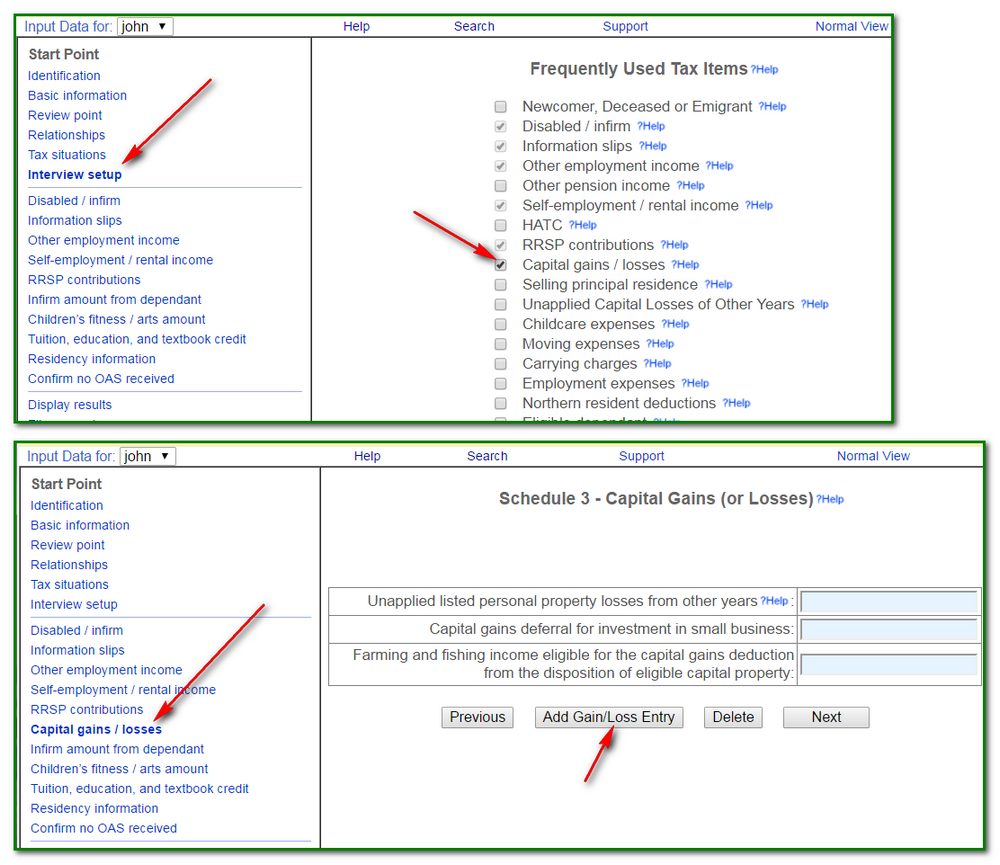Uncheck the Capital gains / losses checkbox

pos(501,265)
